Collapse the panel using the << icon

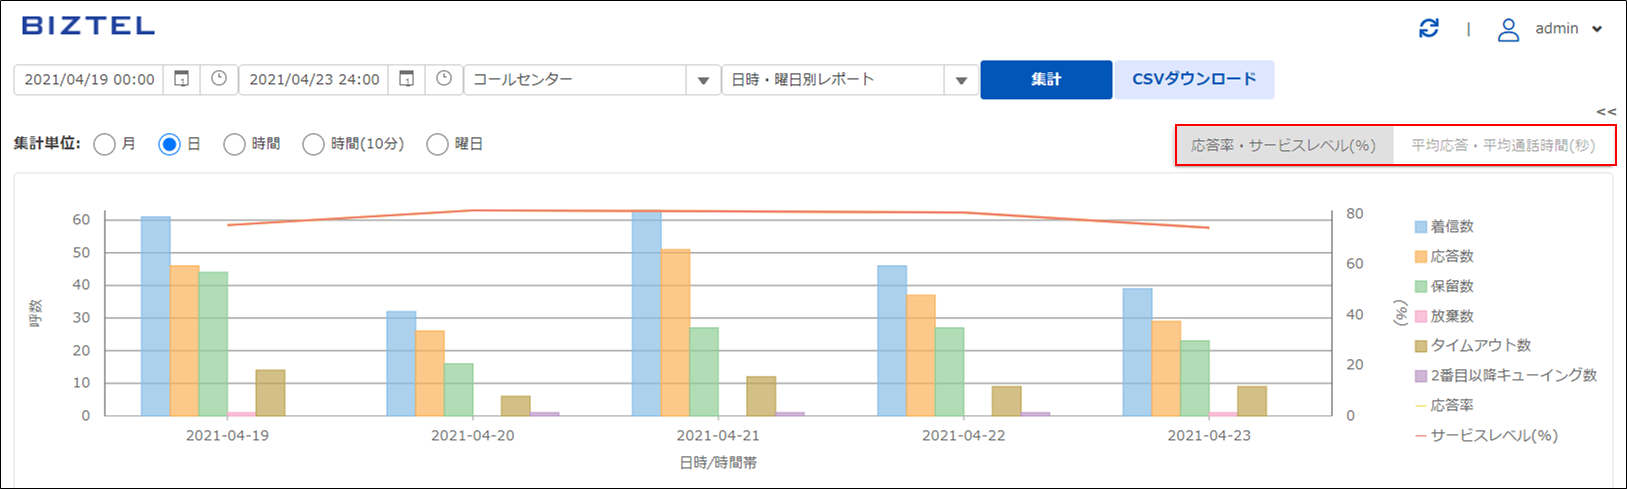(1606, 112)
